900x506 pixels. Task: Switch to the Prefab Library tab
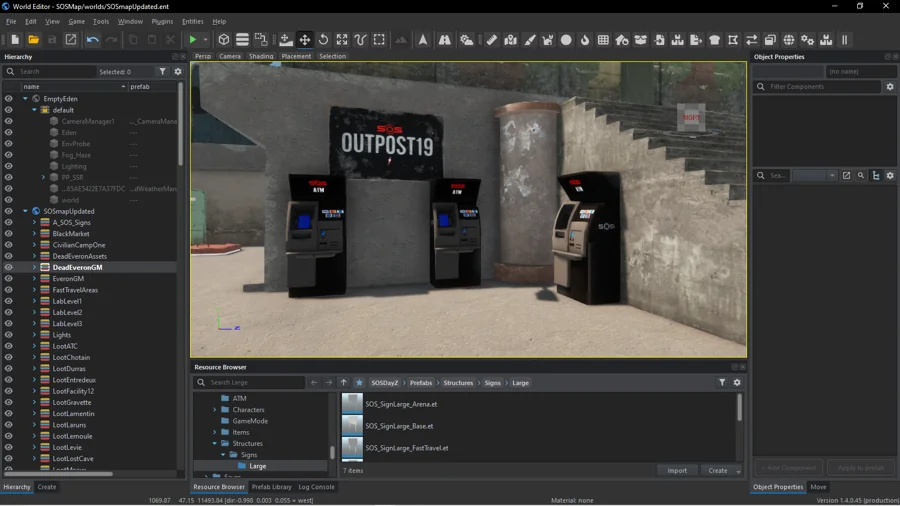[x=271, y=487]
